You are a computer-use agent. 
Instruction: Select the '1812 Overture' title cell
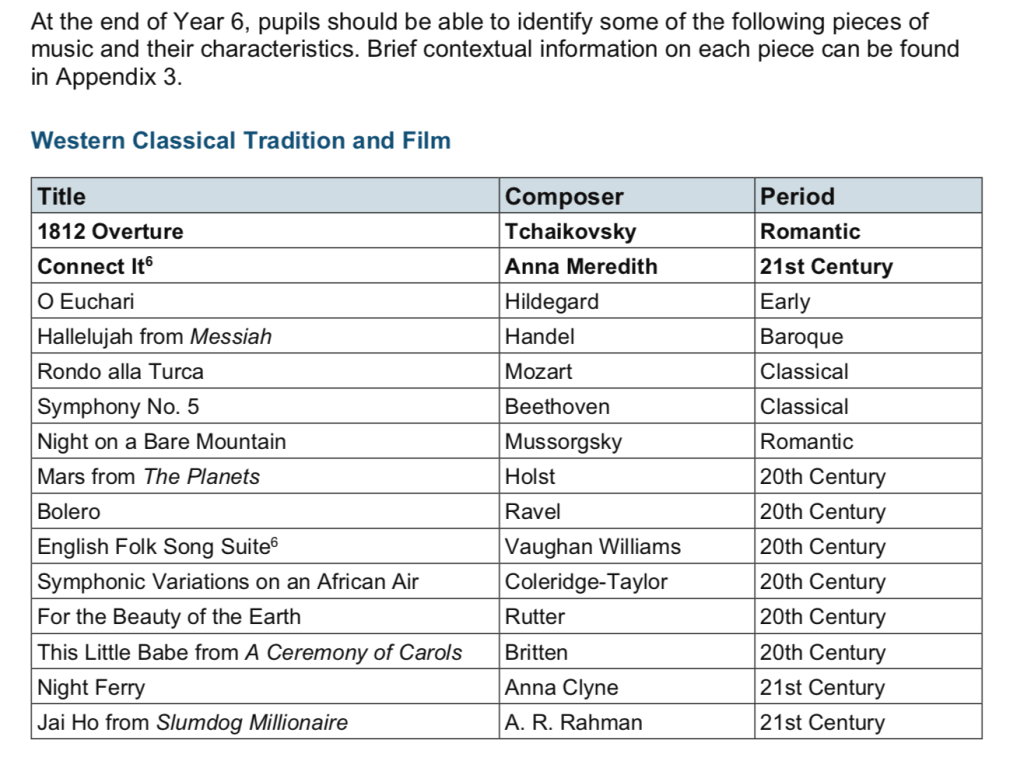(110, 232)
